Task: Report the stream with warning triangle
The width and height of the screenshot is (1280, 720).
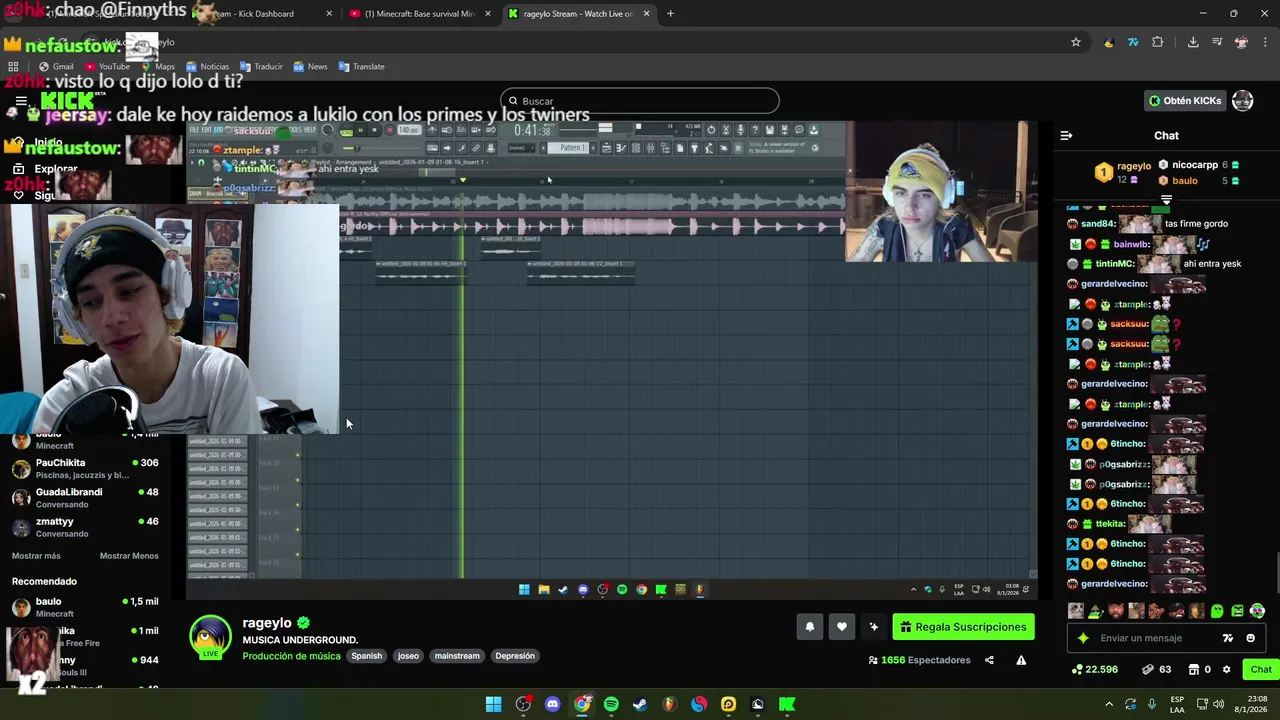Action: [1021, 660]
